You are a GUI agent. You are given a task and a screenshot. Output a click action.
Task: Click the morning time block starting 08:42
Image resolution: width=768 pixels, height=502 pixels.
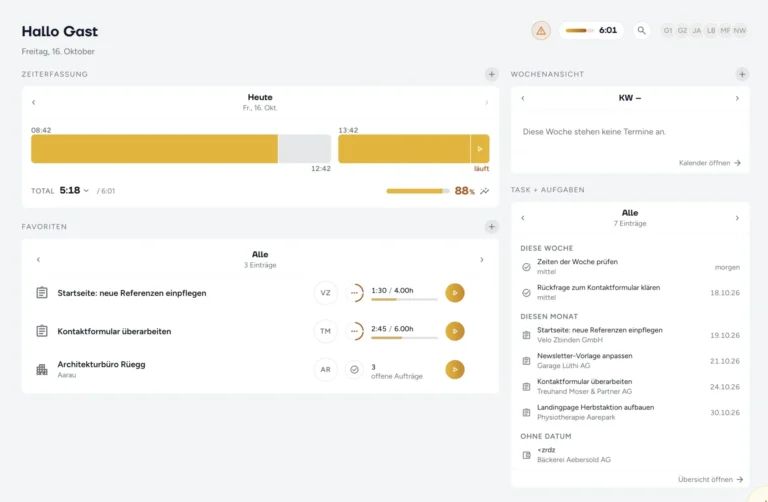point(154,149)
